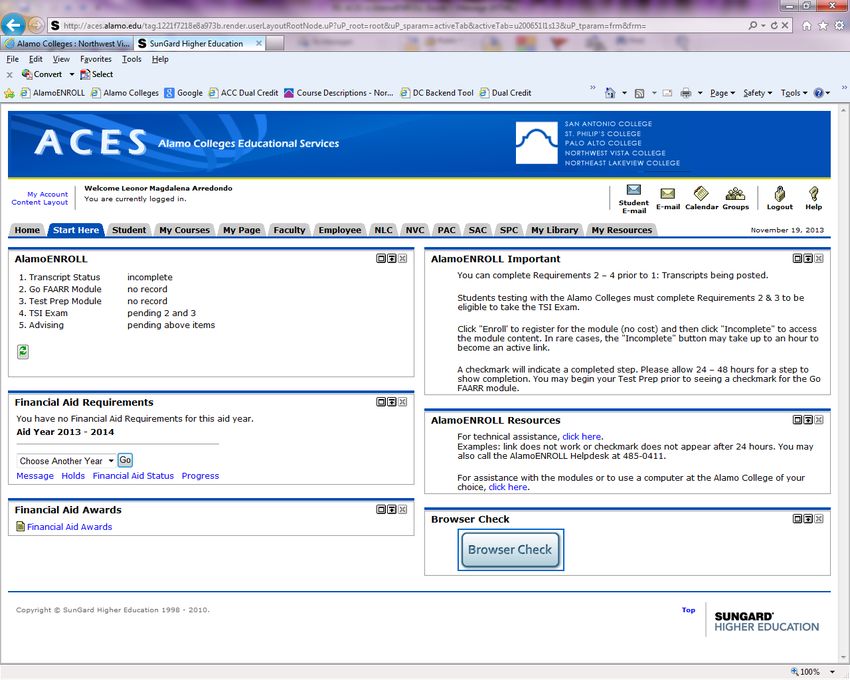The width and height of the screenshot is (850, 680).
Task: Switch to the Faculty tab
Action: pos(289,230)
